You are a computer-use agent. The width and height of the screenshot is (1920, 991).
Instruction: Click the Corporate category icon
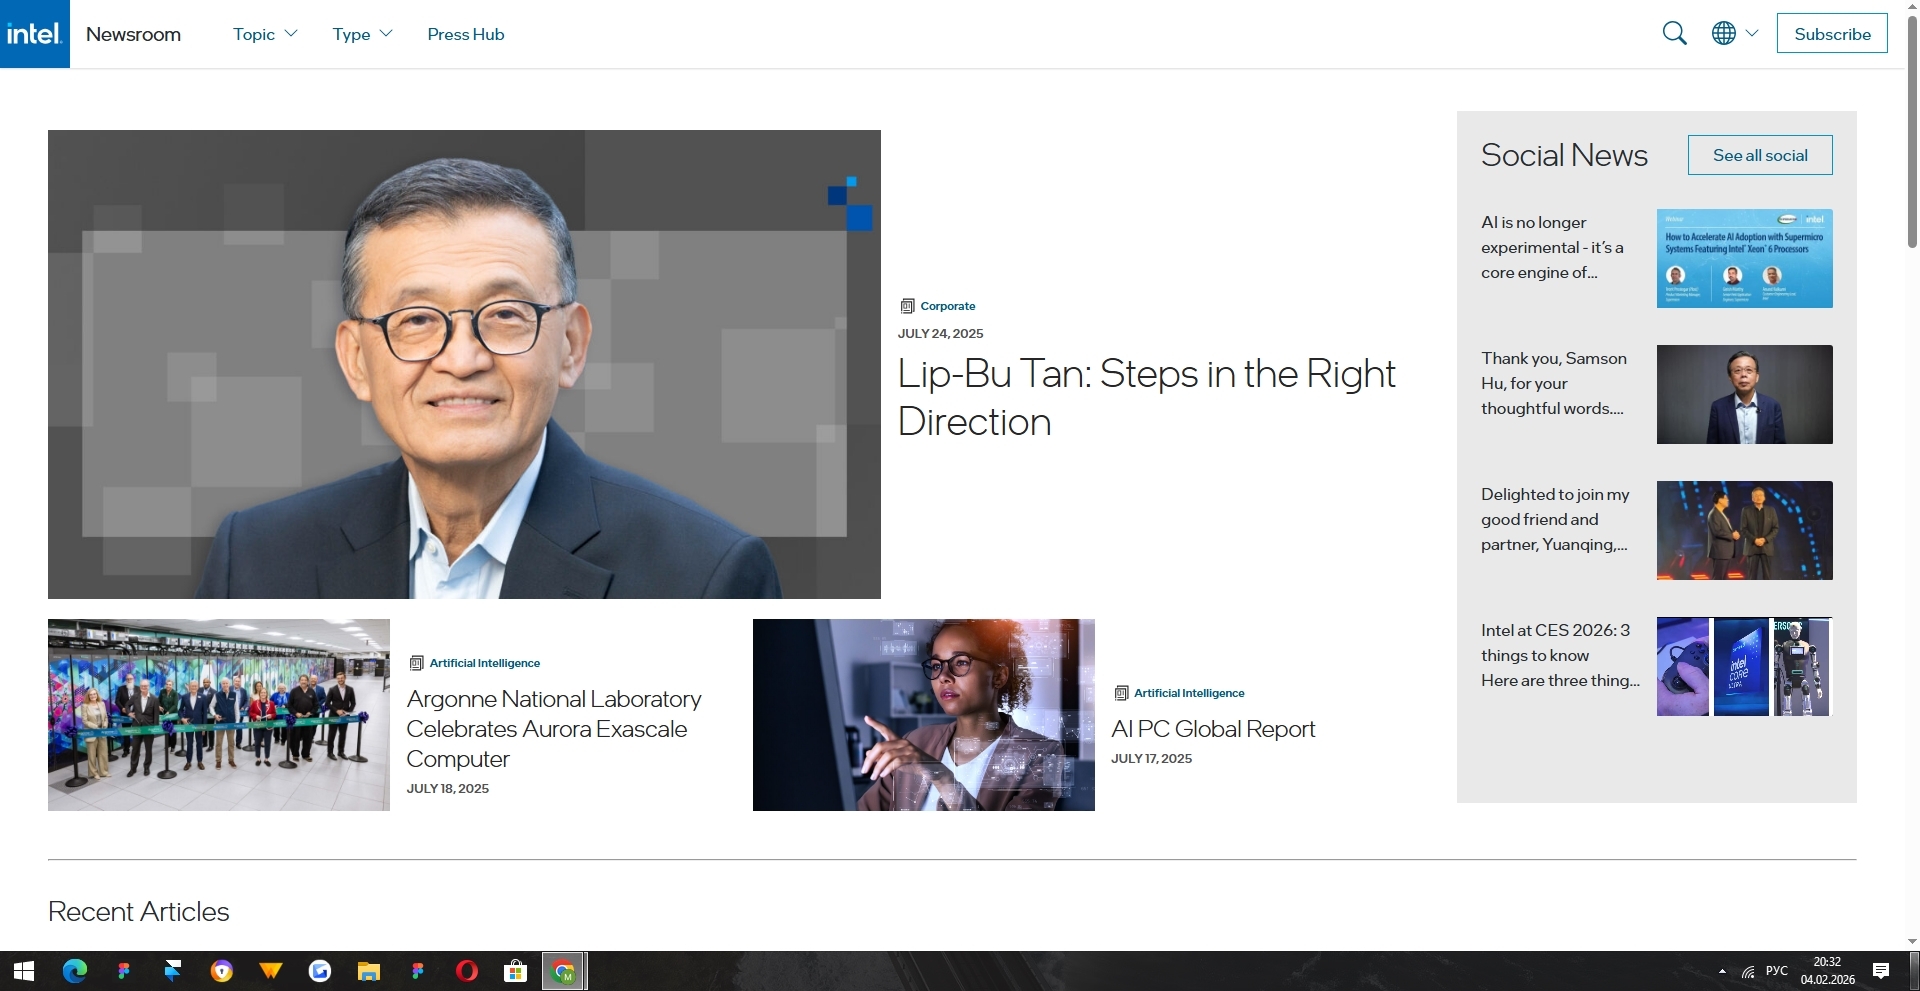(x=907, y=306)
